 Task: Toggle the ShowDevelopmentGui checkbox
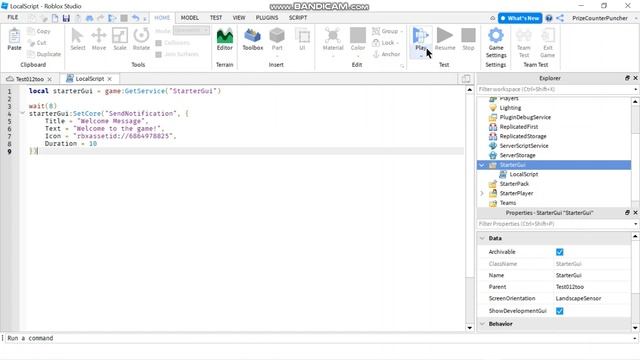[560, 311]
